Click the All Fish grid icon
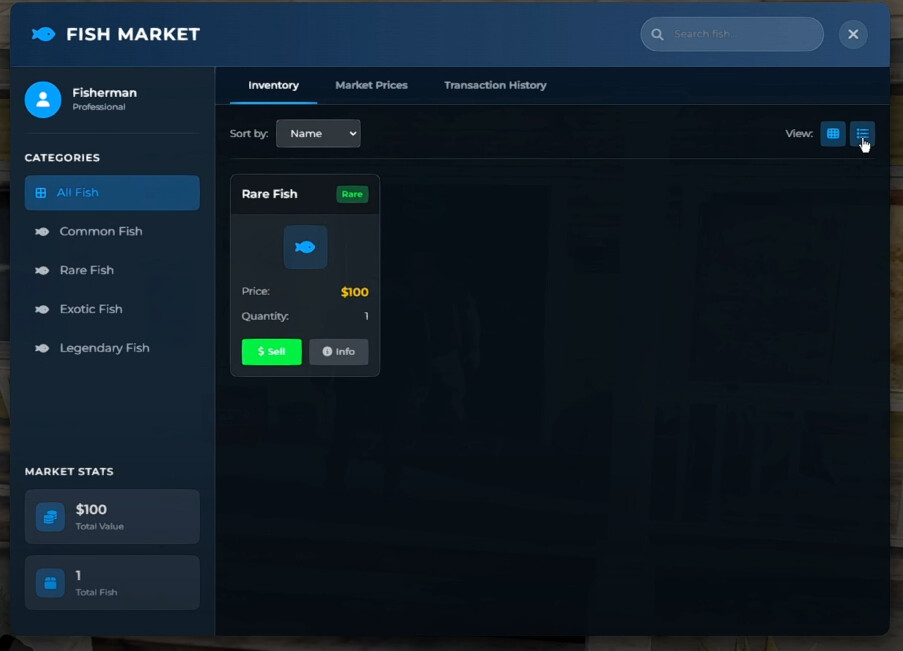The width and height of the screenshot is (903, 651). click(40, 193)
